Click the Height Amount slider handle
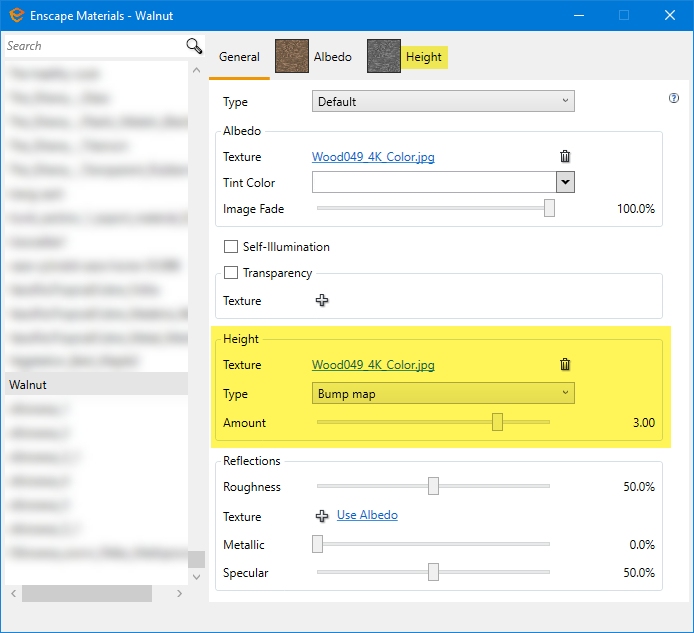694x633 pixels. 497,422
